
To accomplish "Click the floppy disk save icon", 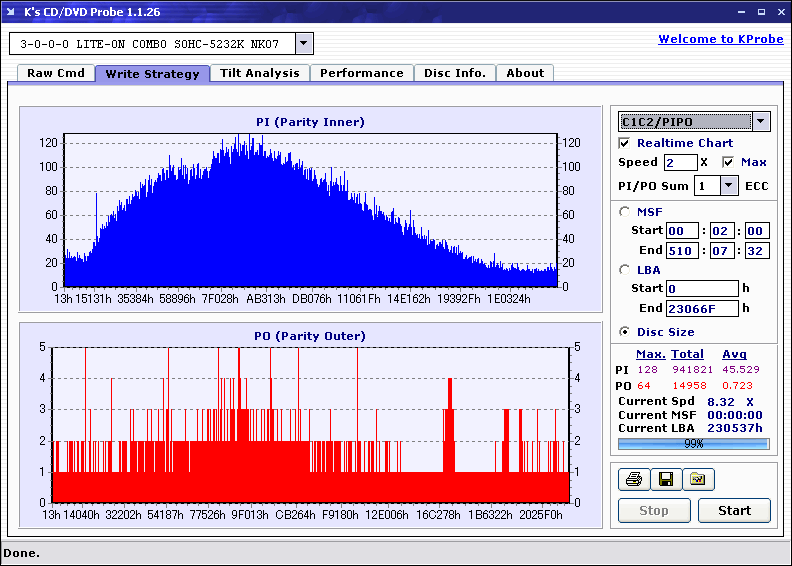I will pyautogui.click(x=665, y=480).
